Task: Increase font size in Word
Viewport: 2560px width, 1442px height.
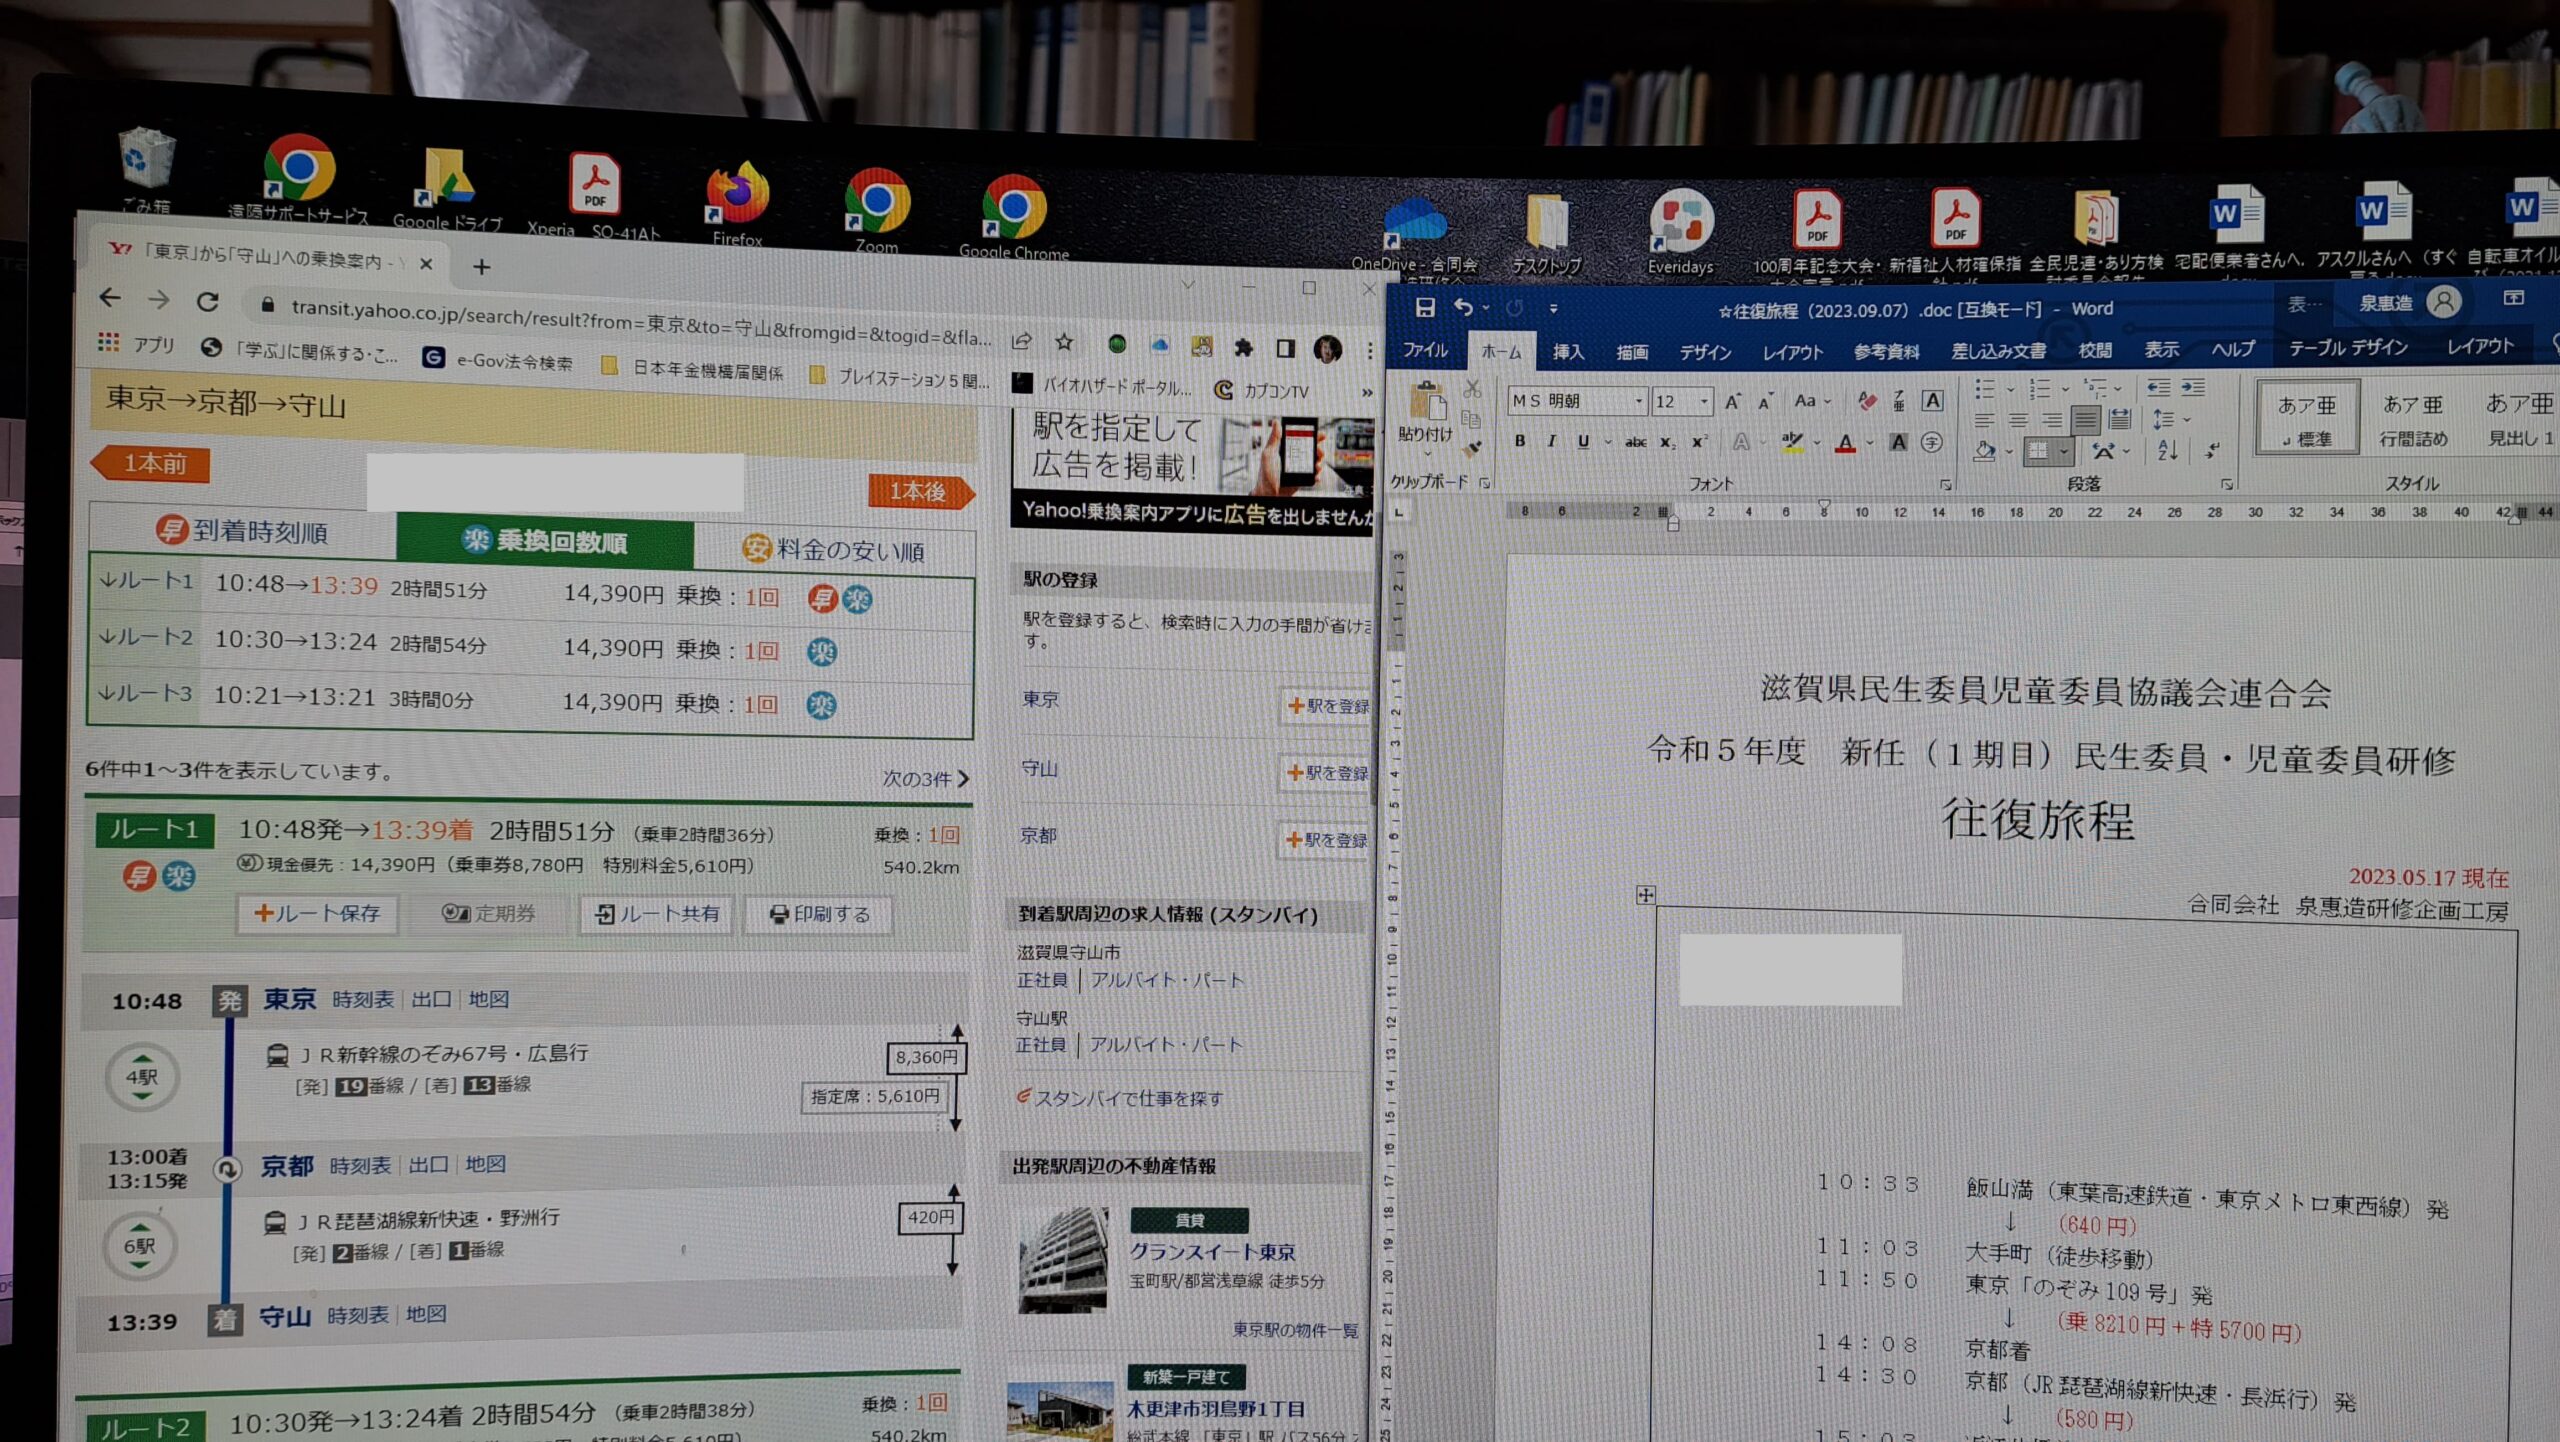Action: [x=1732, y=401]
